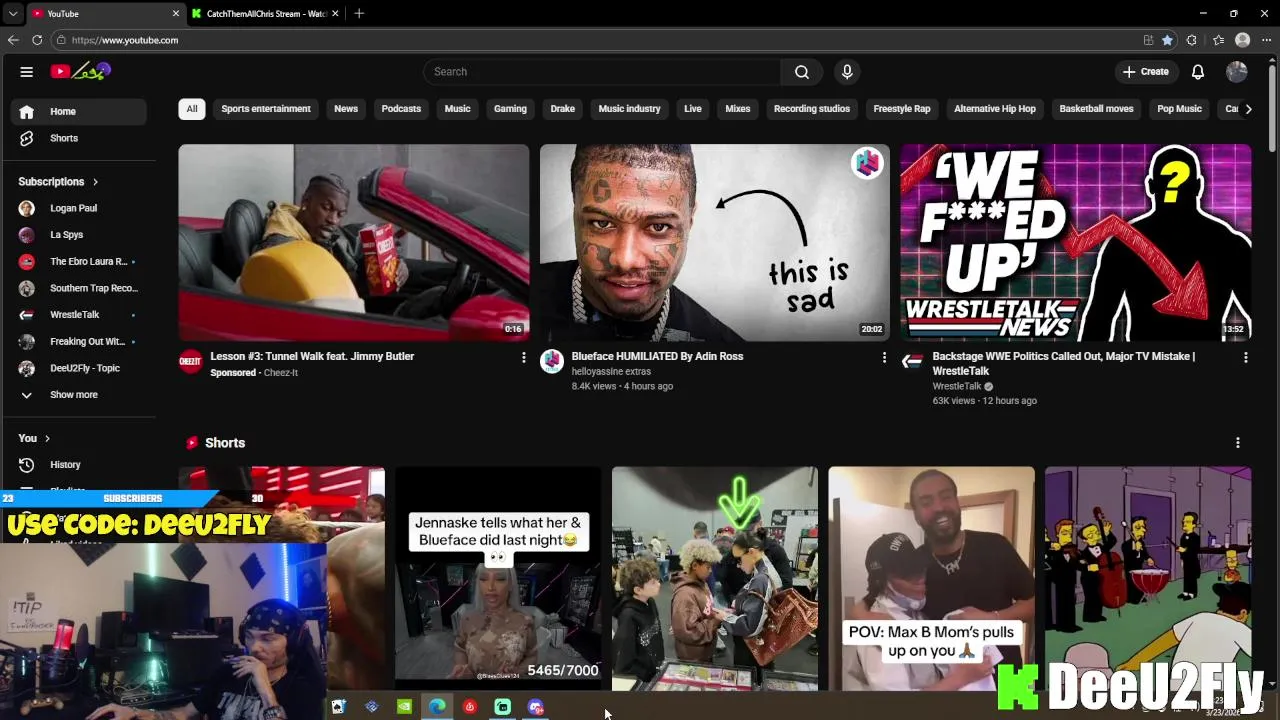The height and width of the screenshot is (720, 1280).
Task: Go back with browser back arrow
Action: 12,40
